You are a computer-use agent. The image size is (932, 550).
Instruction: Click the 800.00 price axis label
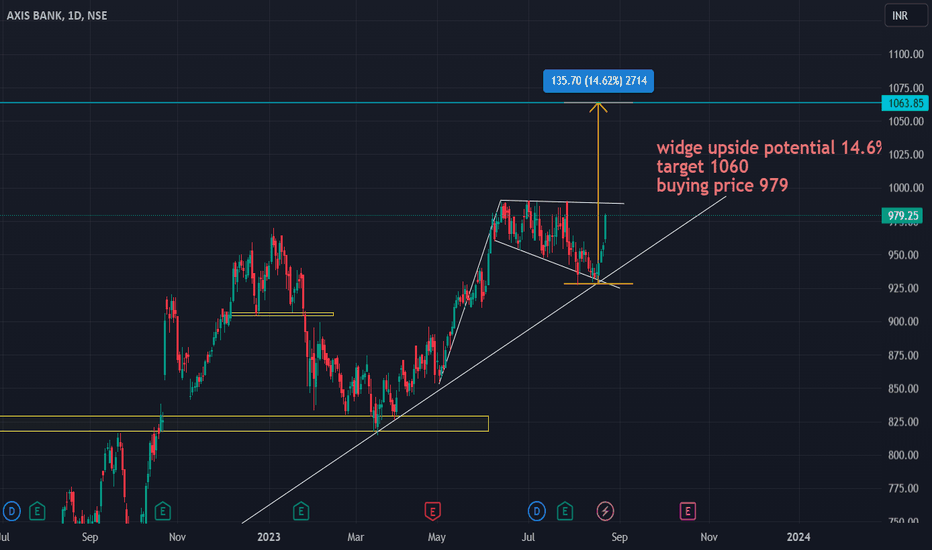click(x=903, y=455)
